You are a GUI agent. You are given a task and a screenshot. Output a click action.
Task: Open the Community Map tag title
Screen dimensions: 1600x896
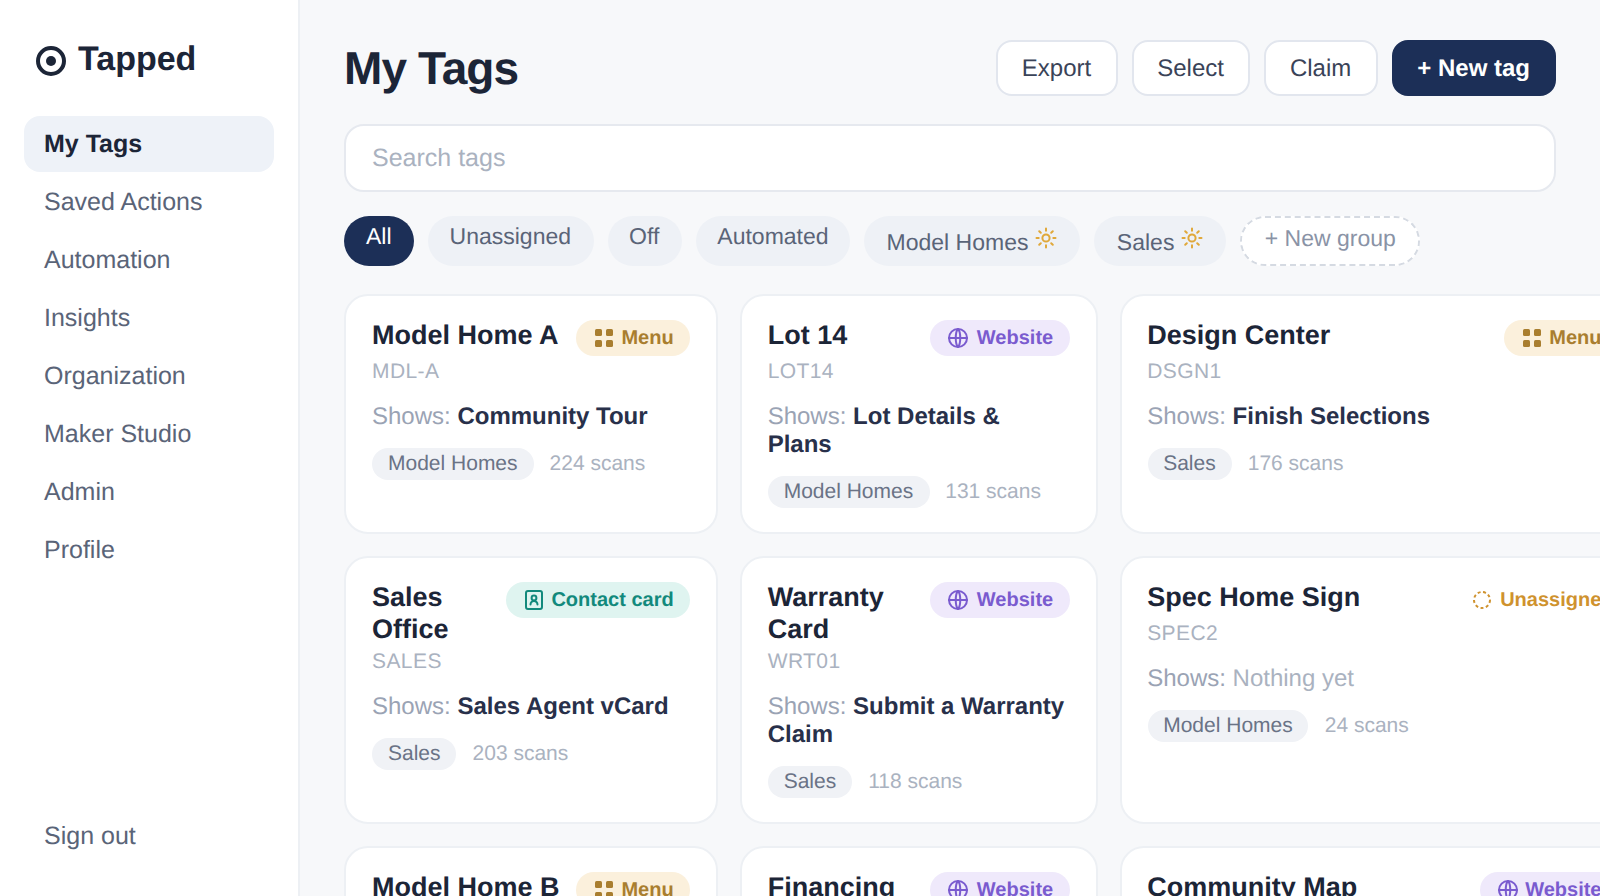pos(1252,885)
